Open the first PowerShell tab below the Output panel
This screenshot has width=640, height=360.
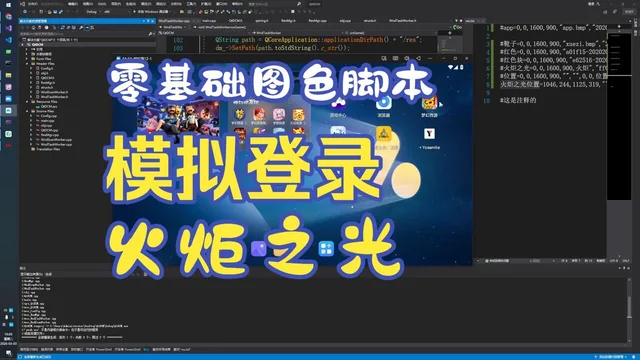(x=98, y=350)
